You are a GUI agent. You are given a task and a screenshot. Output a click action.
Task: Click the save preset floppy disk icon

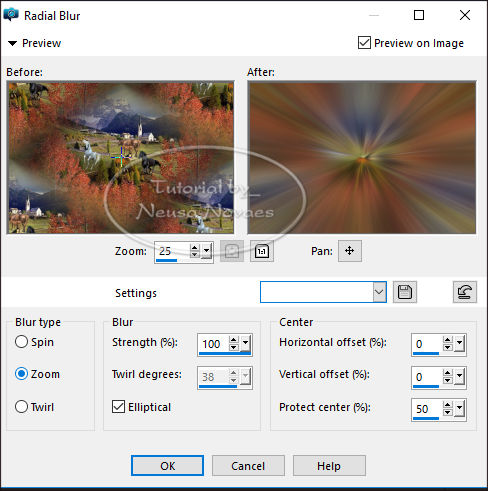click(405, 292)
